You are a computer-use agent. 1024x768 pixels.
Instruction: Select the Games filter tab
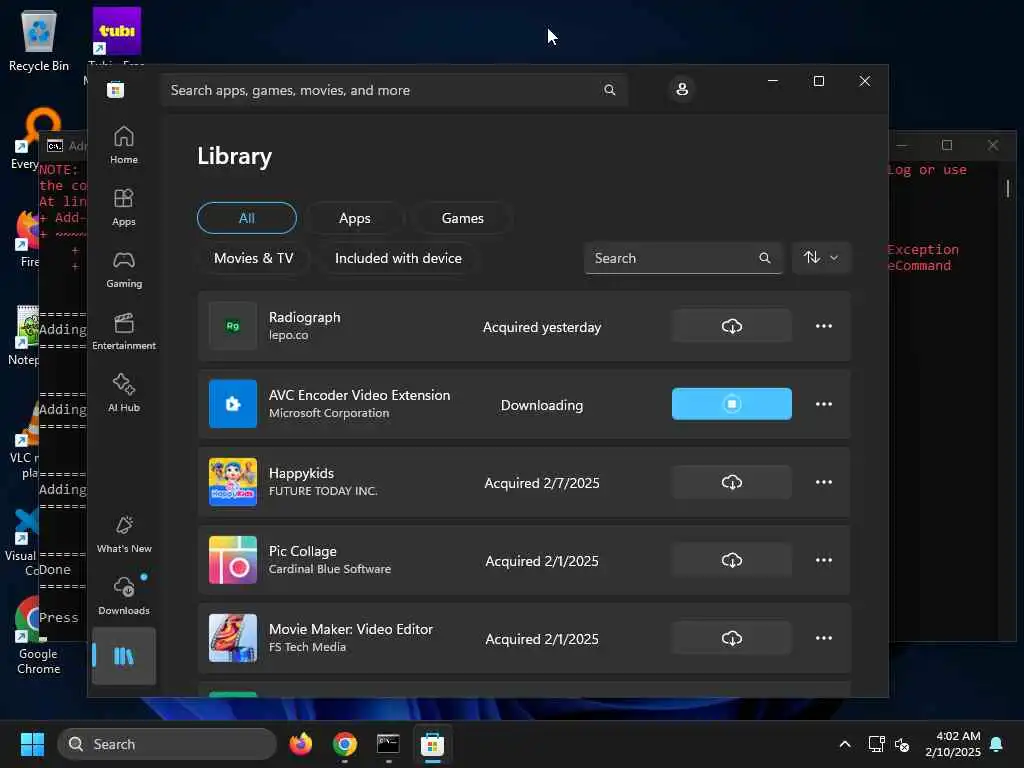click(x=462, y=218)
